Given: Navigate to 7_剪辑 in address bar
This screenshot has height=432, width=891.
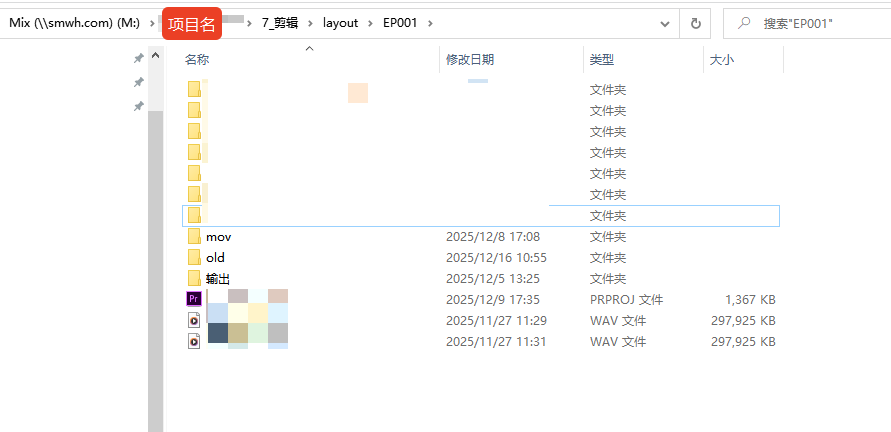Looking at the screenshot, I should [x=280, y=23].
